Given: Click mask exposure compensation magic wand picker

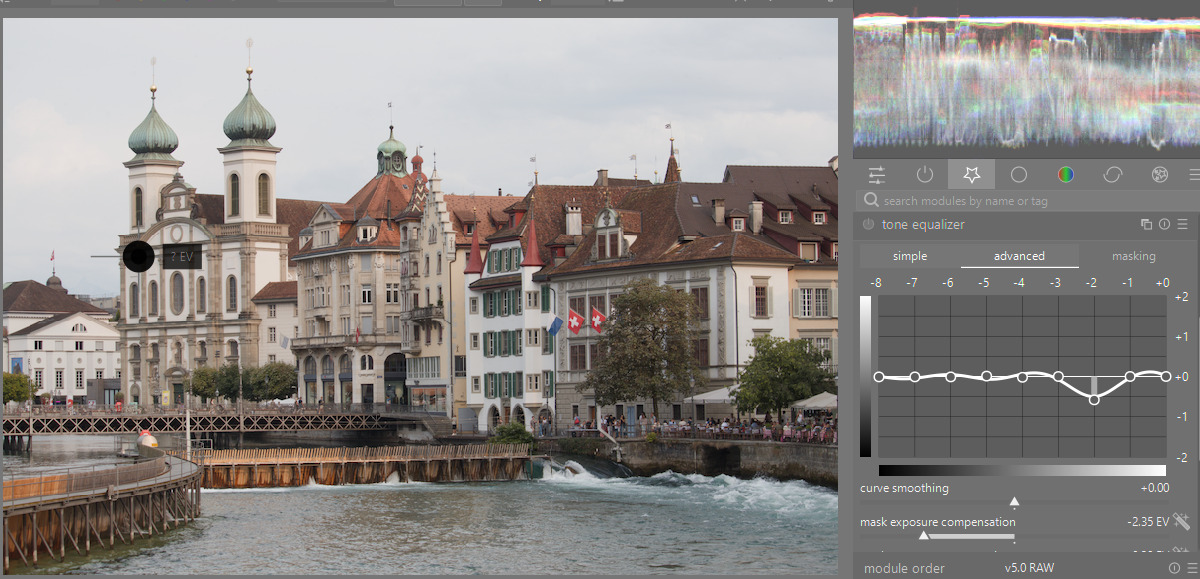Looking at the screenshot, I should tap(1182, 521).
